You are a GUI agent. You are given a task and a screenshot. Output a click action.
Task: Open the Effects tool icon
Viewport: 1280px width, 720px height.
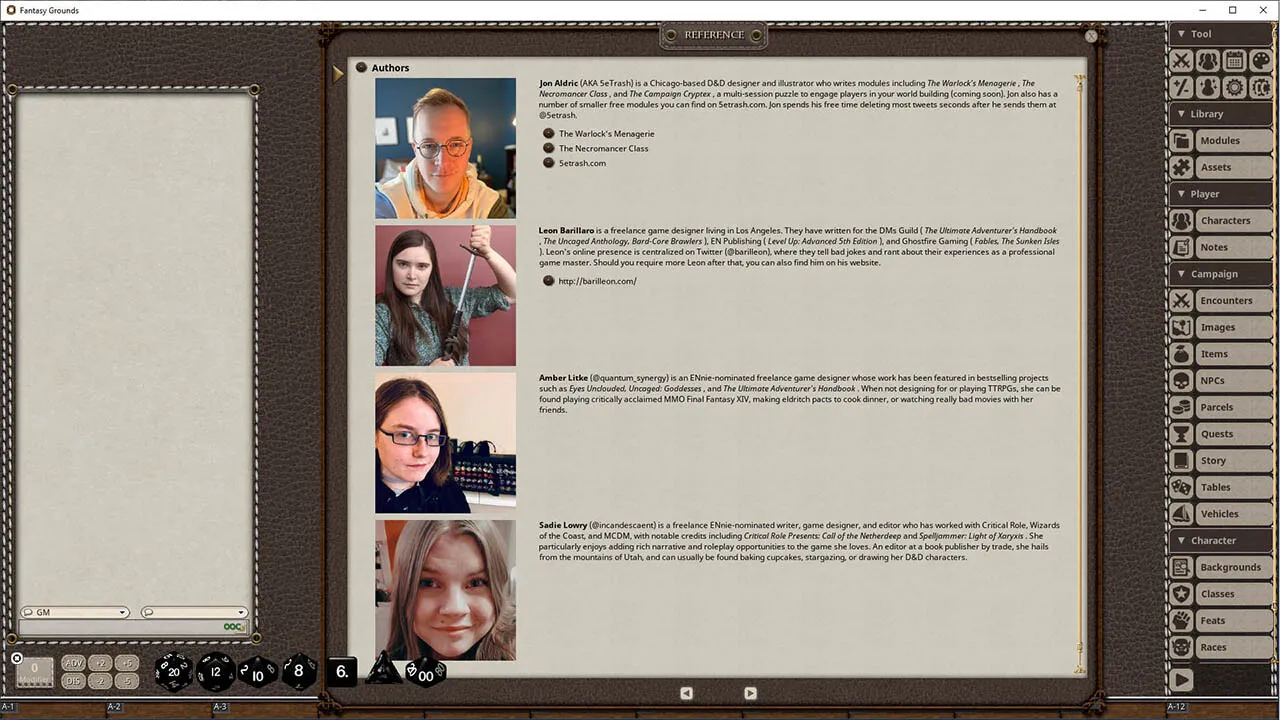click(1208, 87)
